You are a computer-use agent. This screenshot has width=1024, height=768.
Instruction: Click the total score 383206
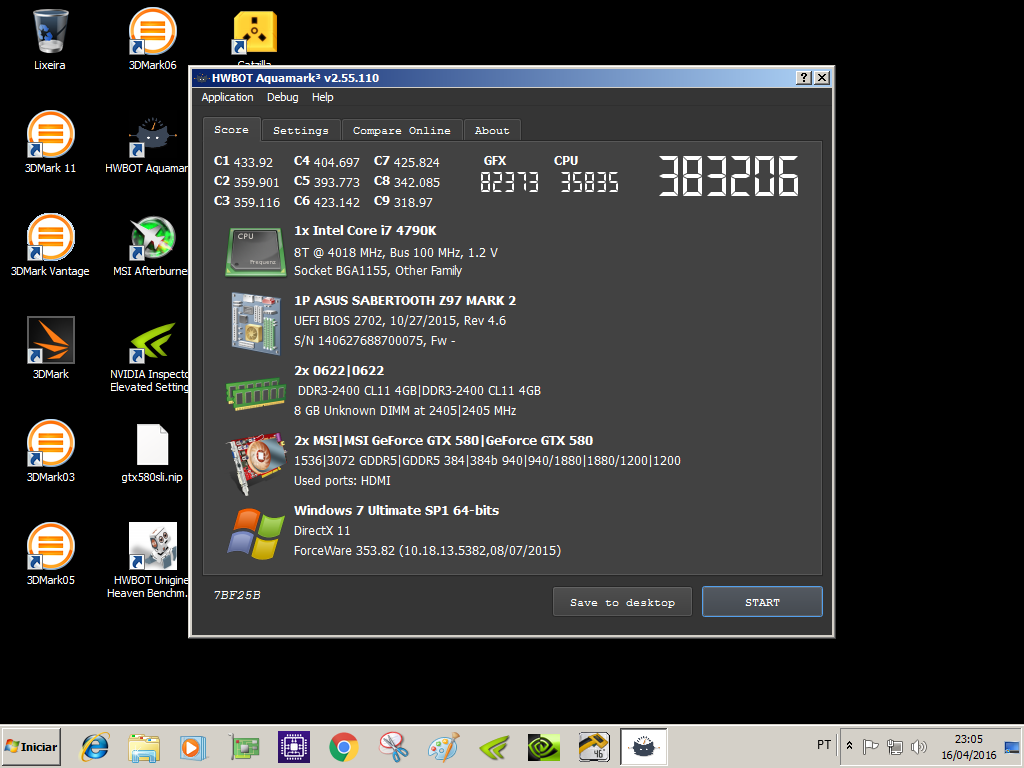pos(728,176)
